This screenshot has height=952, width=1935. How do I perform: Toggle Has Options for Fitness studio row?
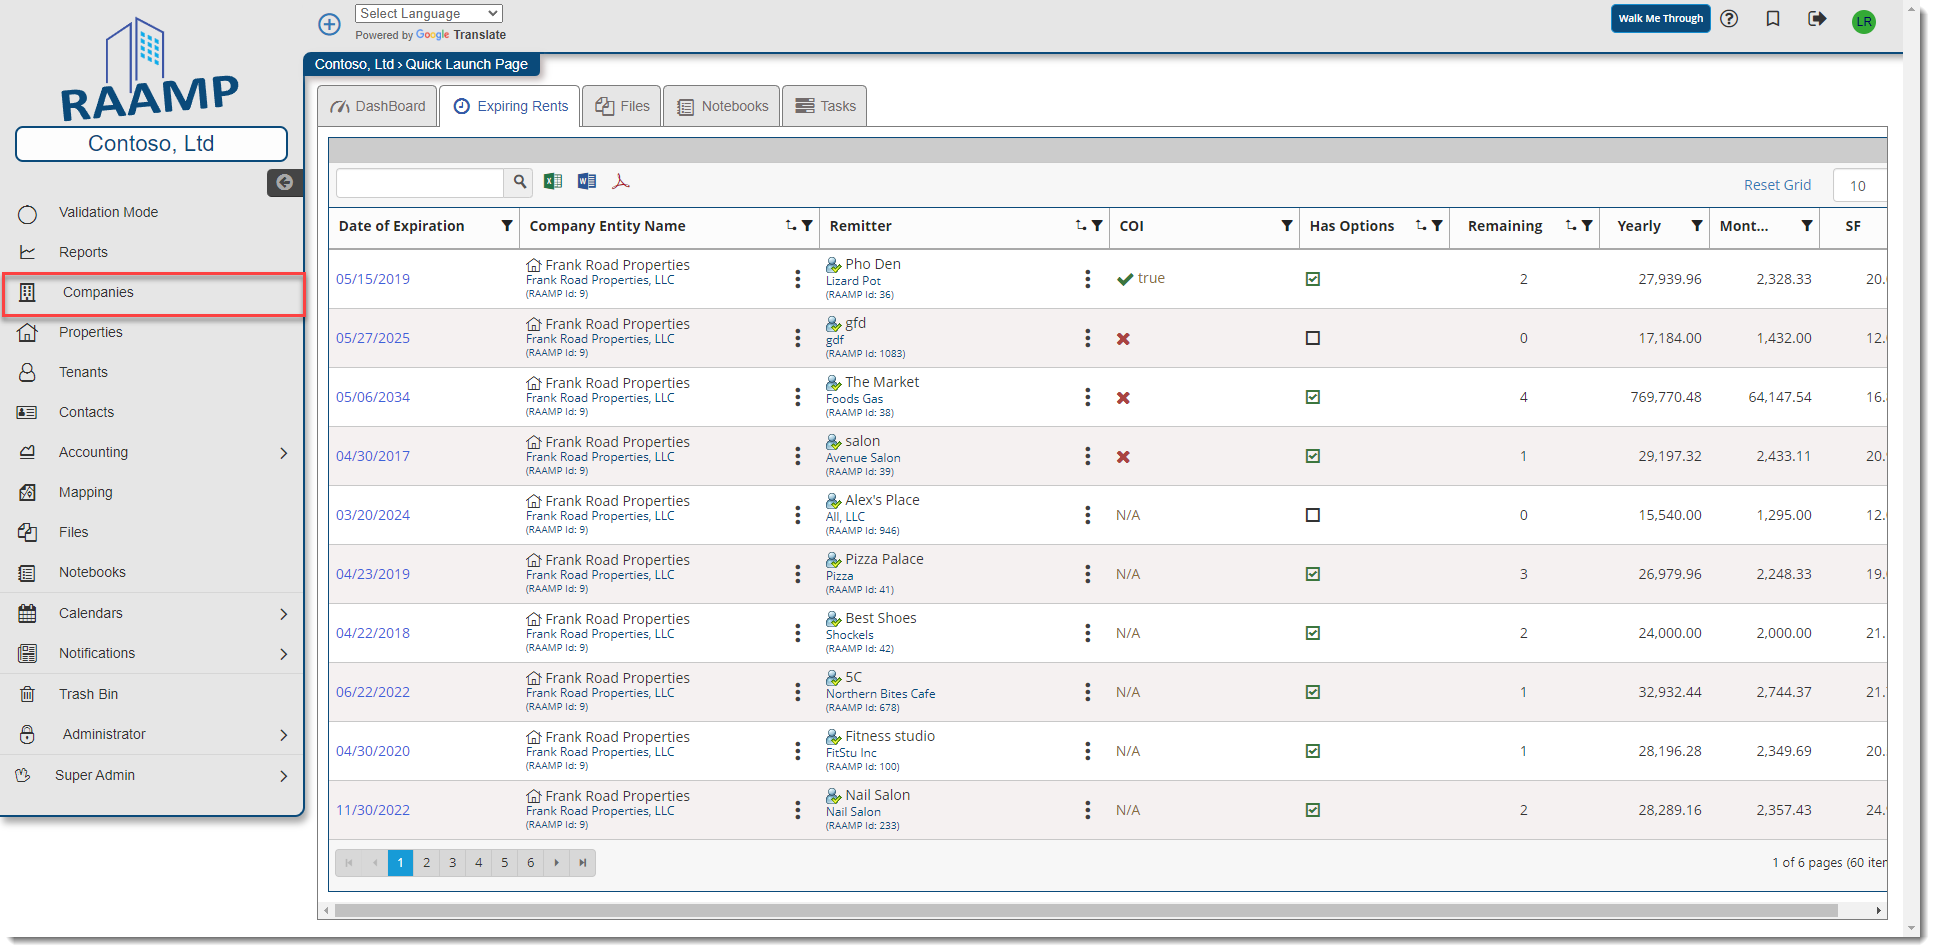1313,751
